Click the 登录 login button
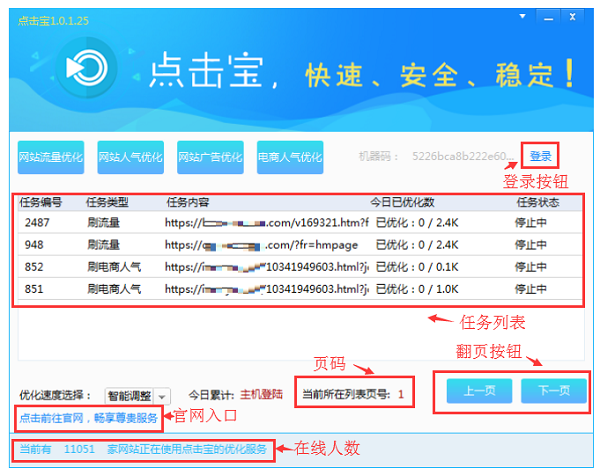Screen dimensions: 600x475 [540, 156]
